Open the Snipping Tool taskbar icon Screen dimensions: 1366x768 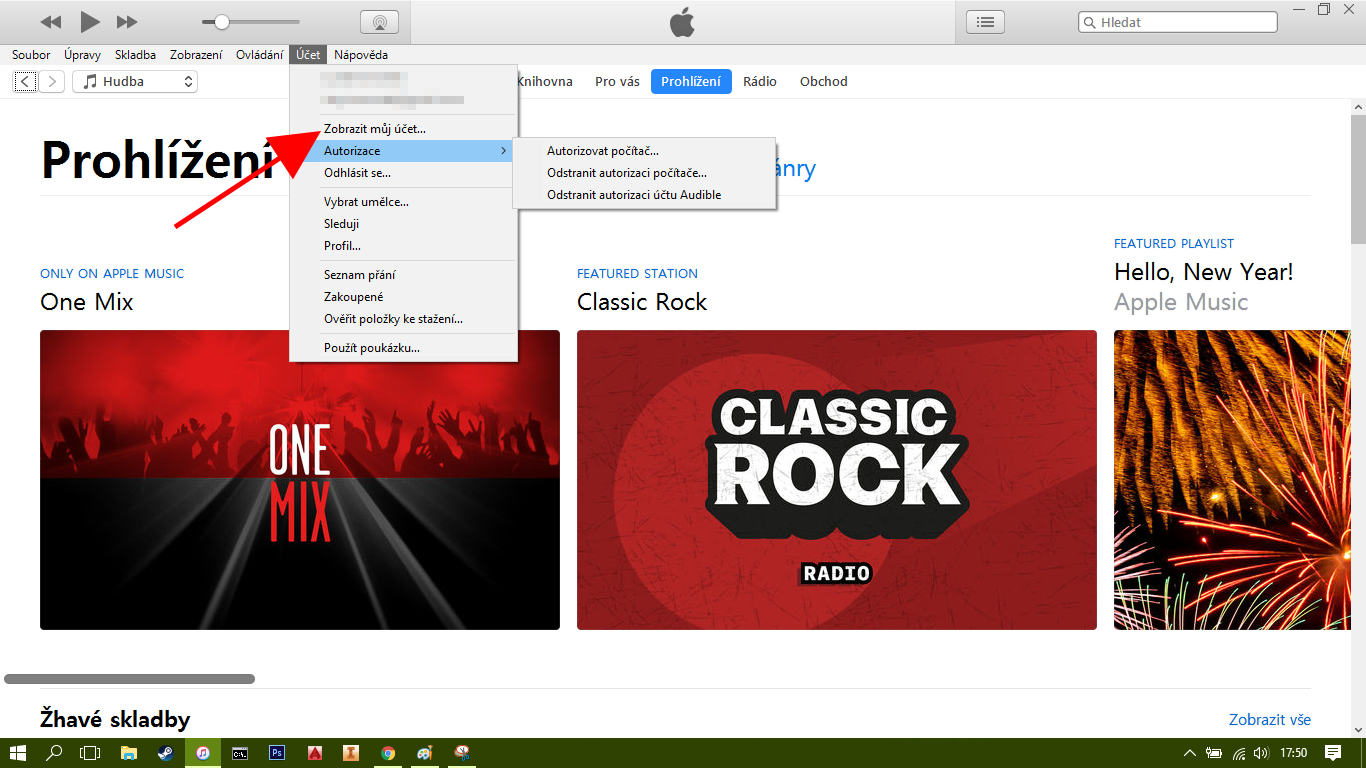[462, 753]
